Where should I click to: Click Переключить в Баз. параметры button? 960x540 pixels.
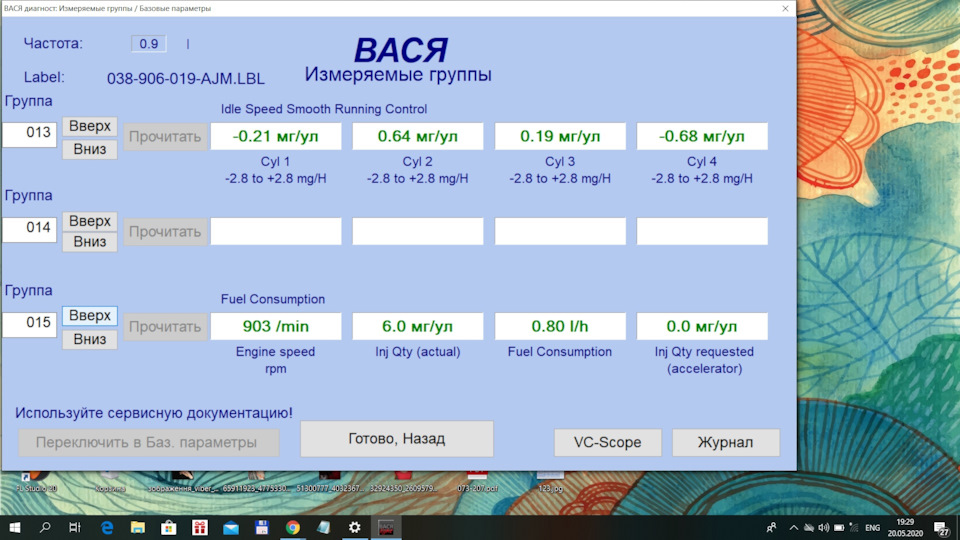[x=148, y=442]
